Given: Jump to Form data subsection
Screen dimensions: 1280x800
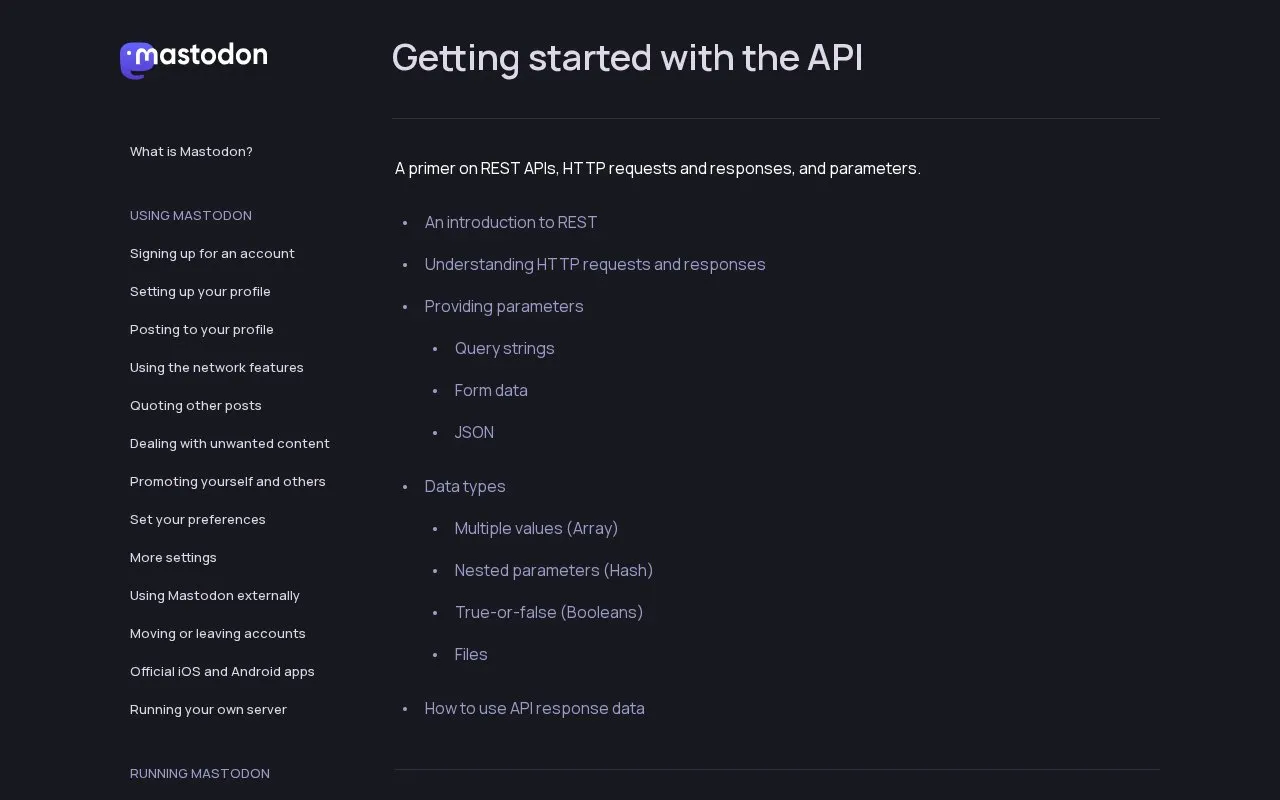Looking at the screenshot, I should click(491, 390).
